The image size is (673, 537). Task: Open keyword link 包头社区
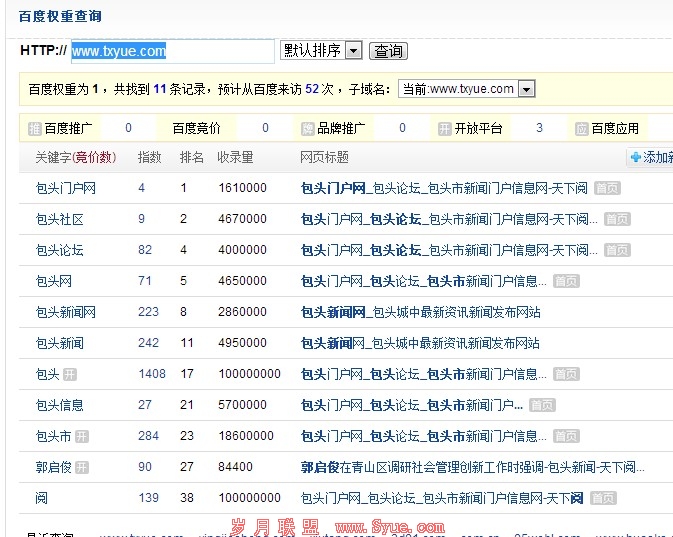tap(60, 219)
